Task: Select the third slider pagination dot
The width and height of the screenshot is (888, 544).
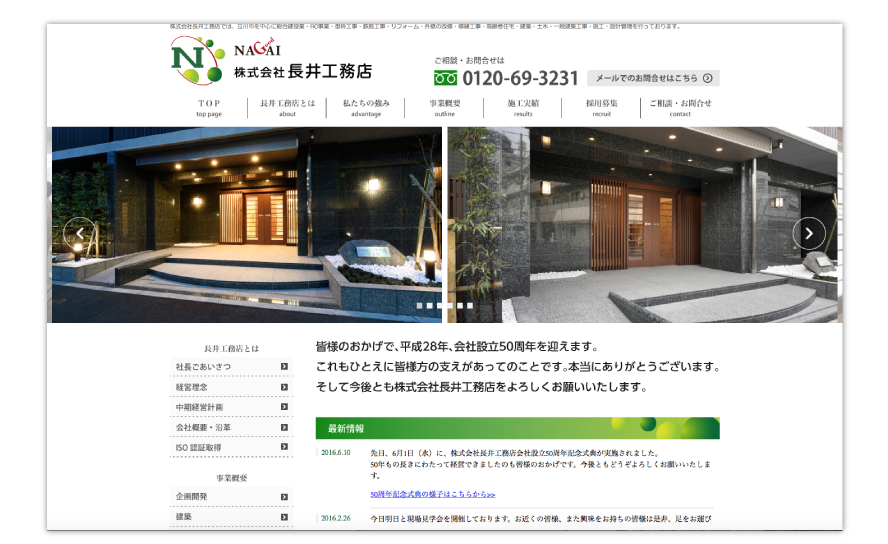Action: click(x=440, y=306)
